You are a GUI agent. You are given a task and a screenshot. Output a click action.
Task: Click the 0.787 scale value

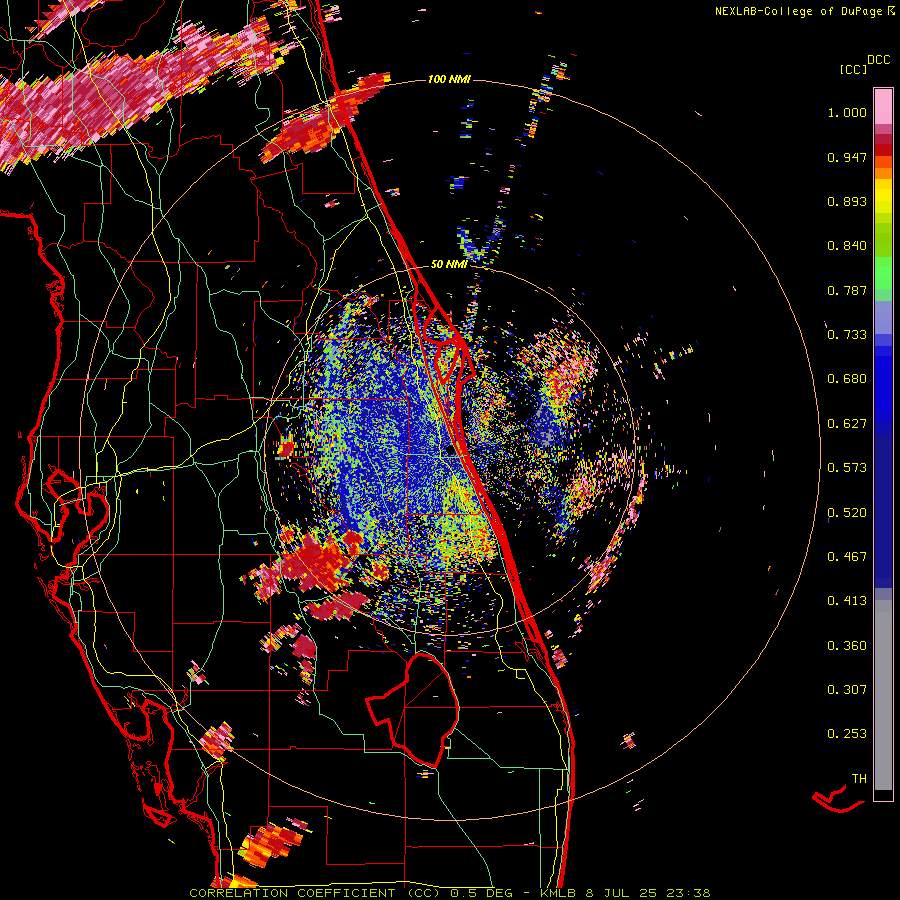(x=847, y=290)
